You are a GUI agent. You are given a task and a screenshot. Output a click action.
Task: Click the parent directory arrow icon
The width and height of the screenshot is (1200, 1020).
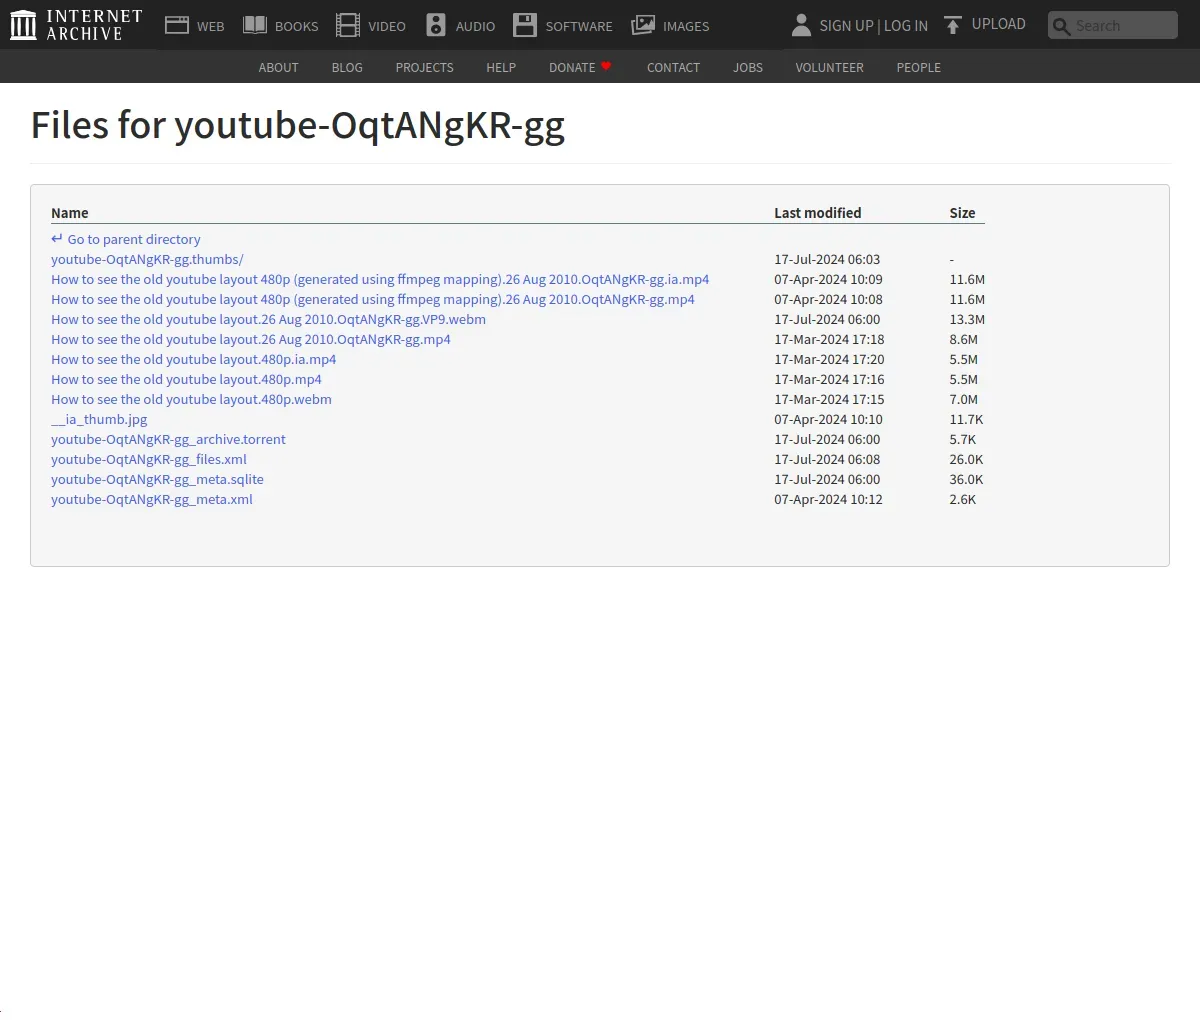point(57,239)
